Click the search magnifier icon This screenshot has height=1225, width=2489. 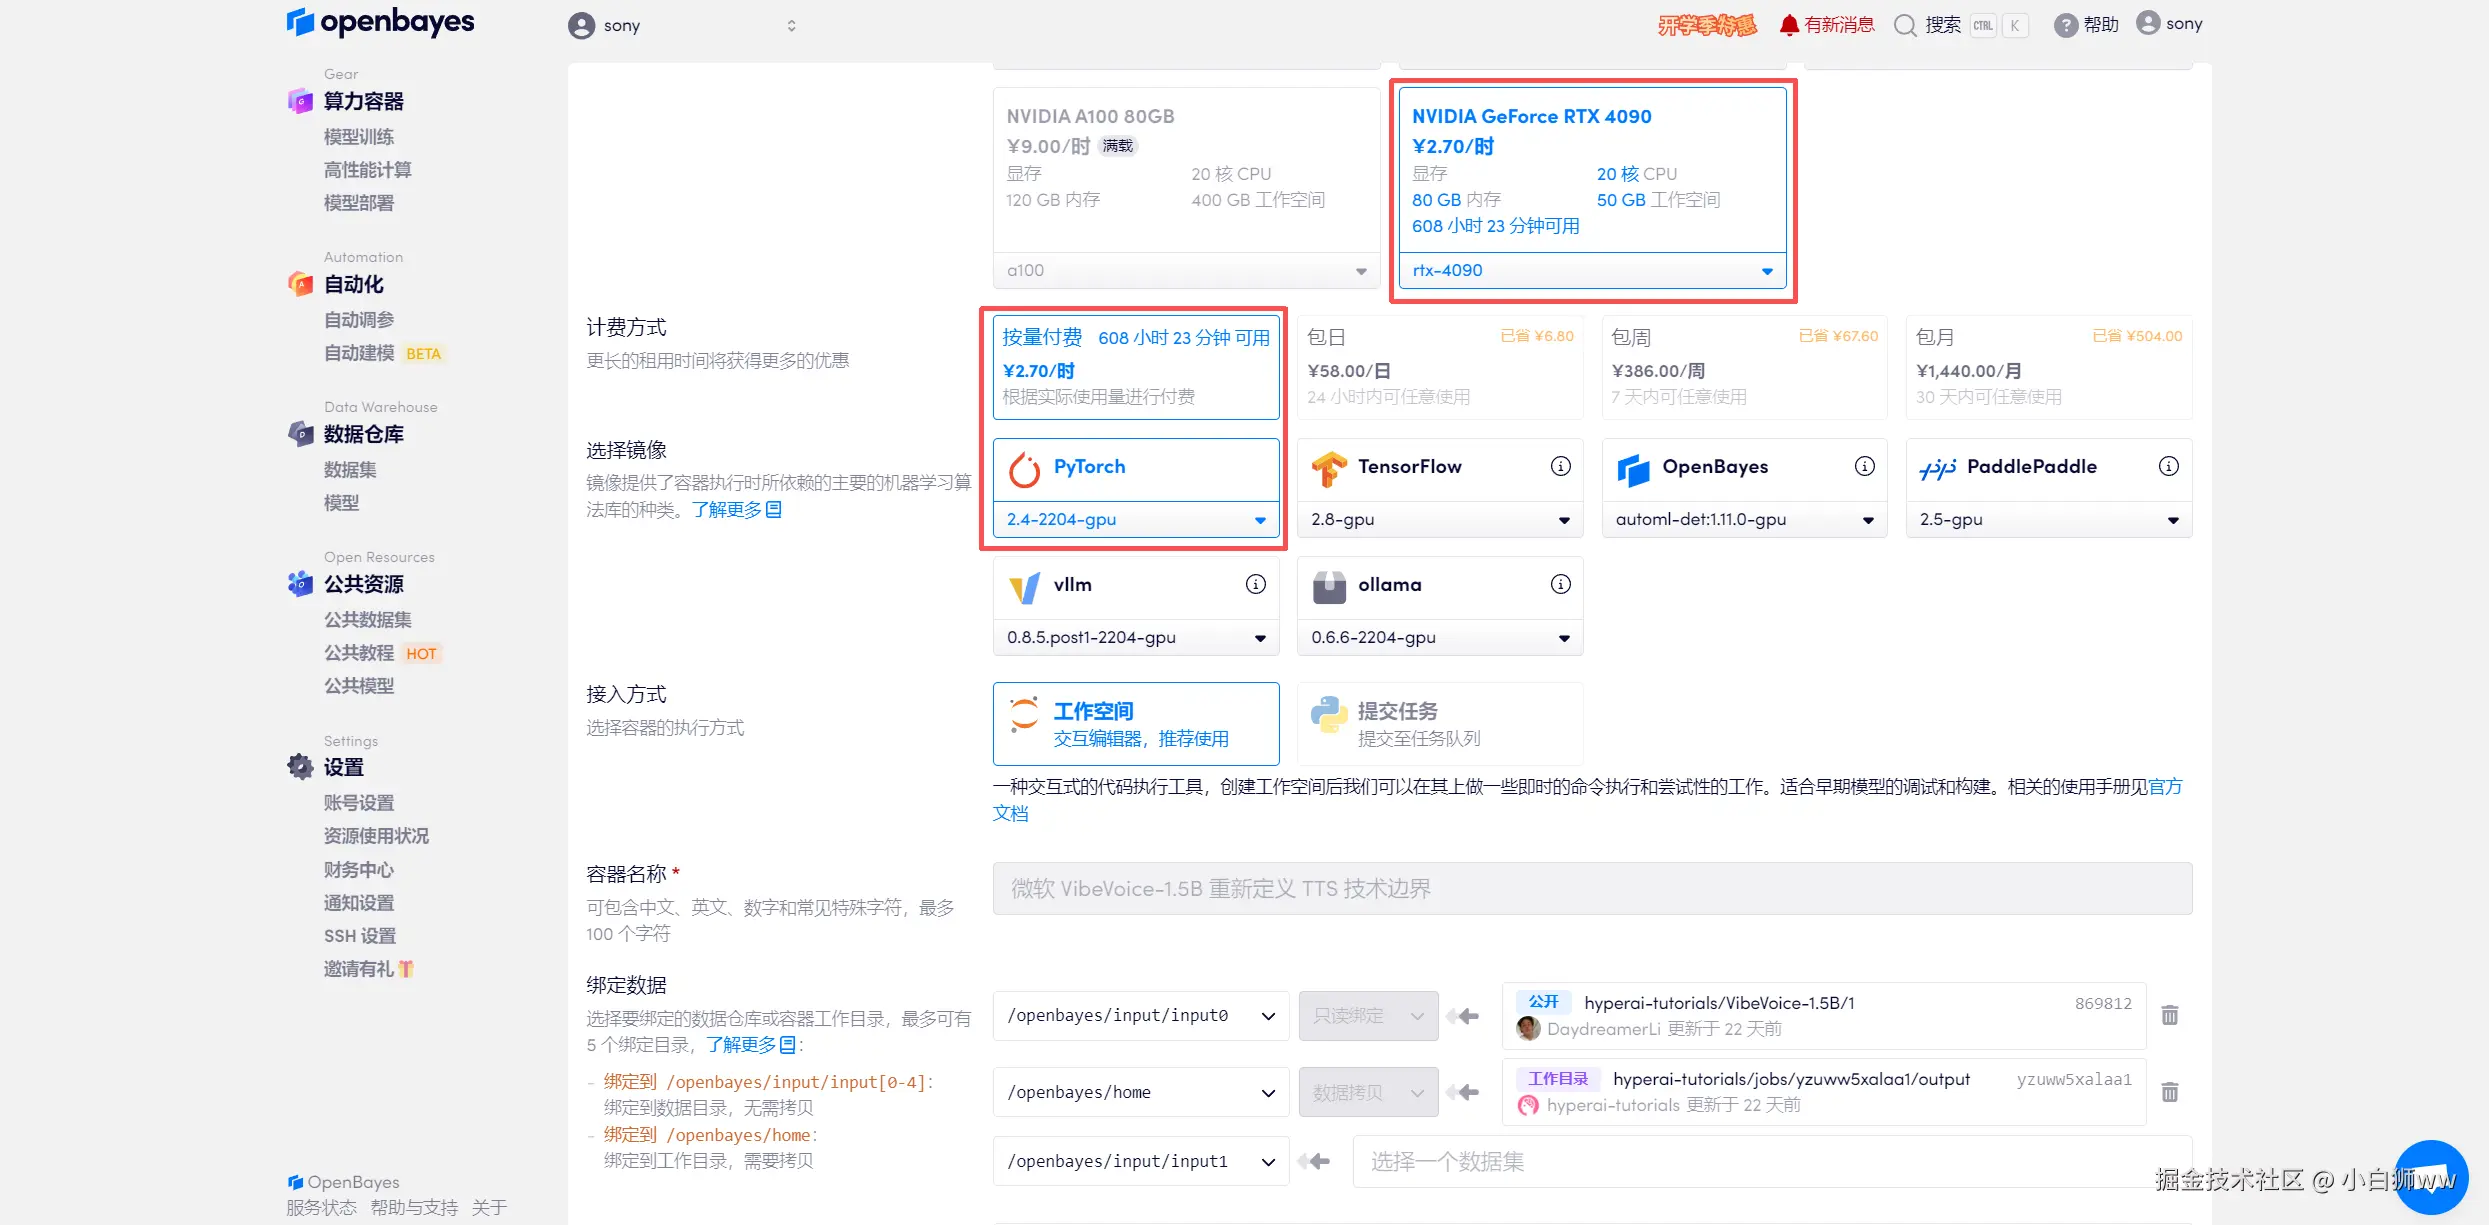click(1904, 25)
